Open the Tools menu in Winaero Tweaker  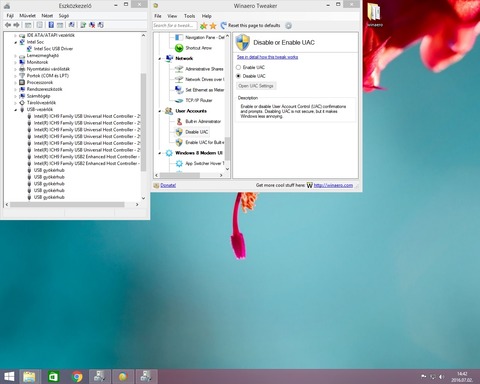pos(190,16)
